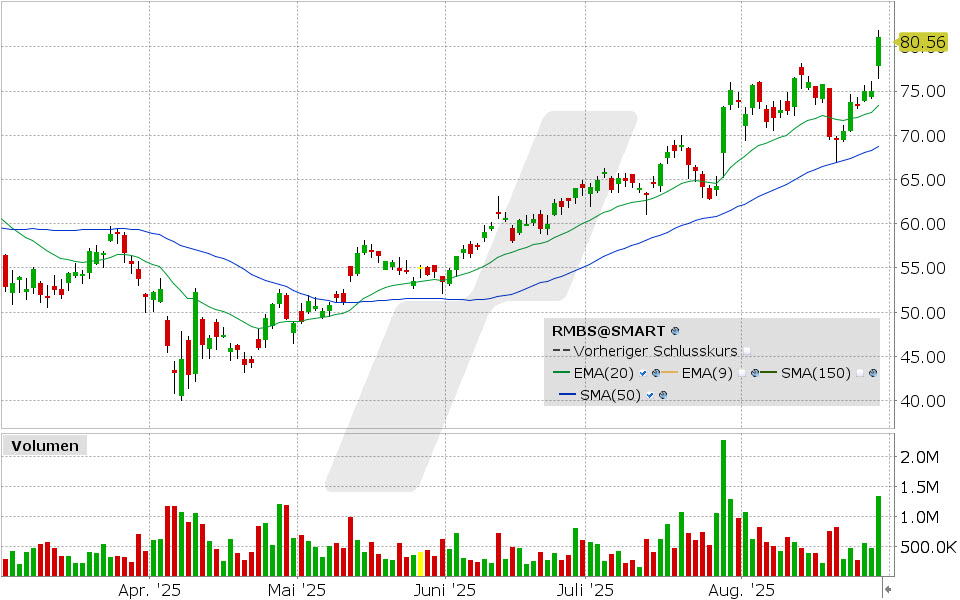This screenshot has height=600, width=960.
Task: Click the green EMA(20) legend line swatch
Action: click(x=561, y=372)
